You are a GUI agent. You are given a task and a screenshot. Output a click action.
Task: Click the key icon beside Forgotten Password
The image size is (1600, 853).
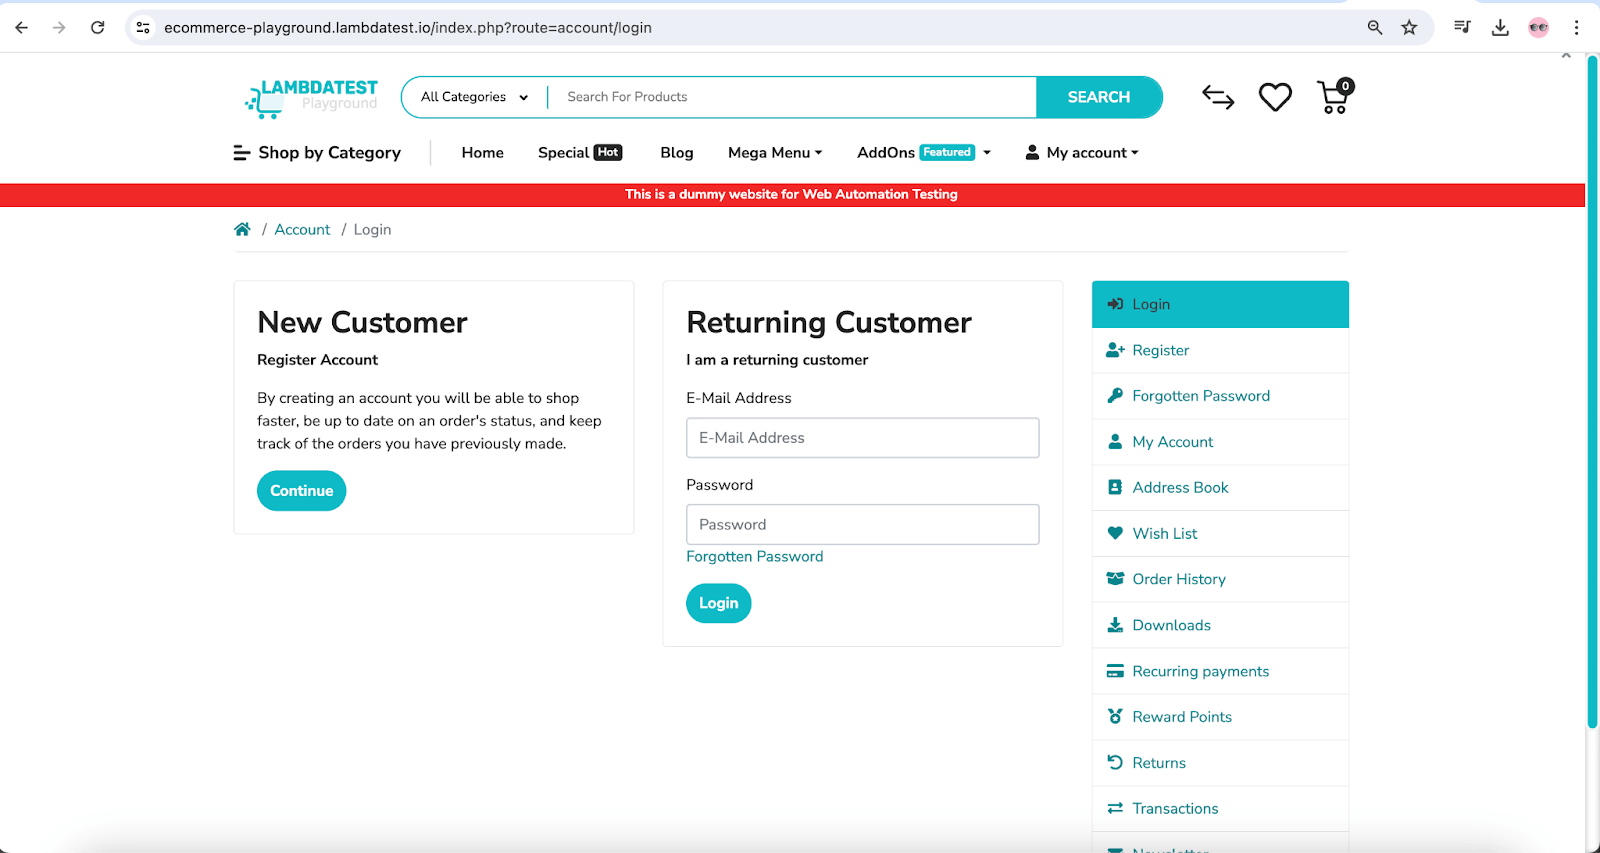tap(1115, 396)
